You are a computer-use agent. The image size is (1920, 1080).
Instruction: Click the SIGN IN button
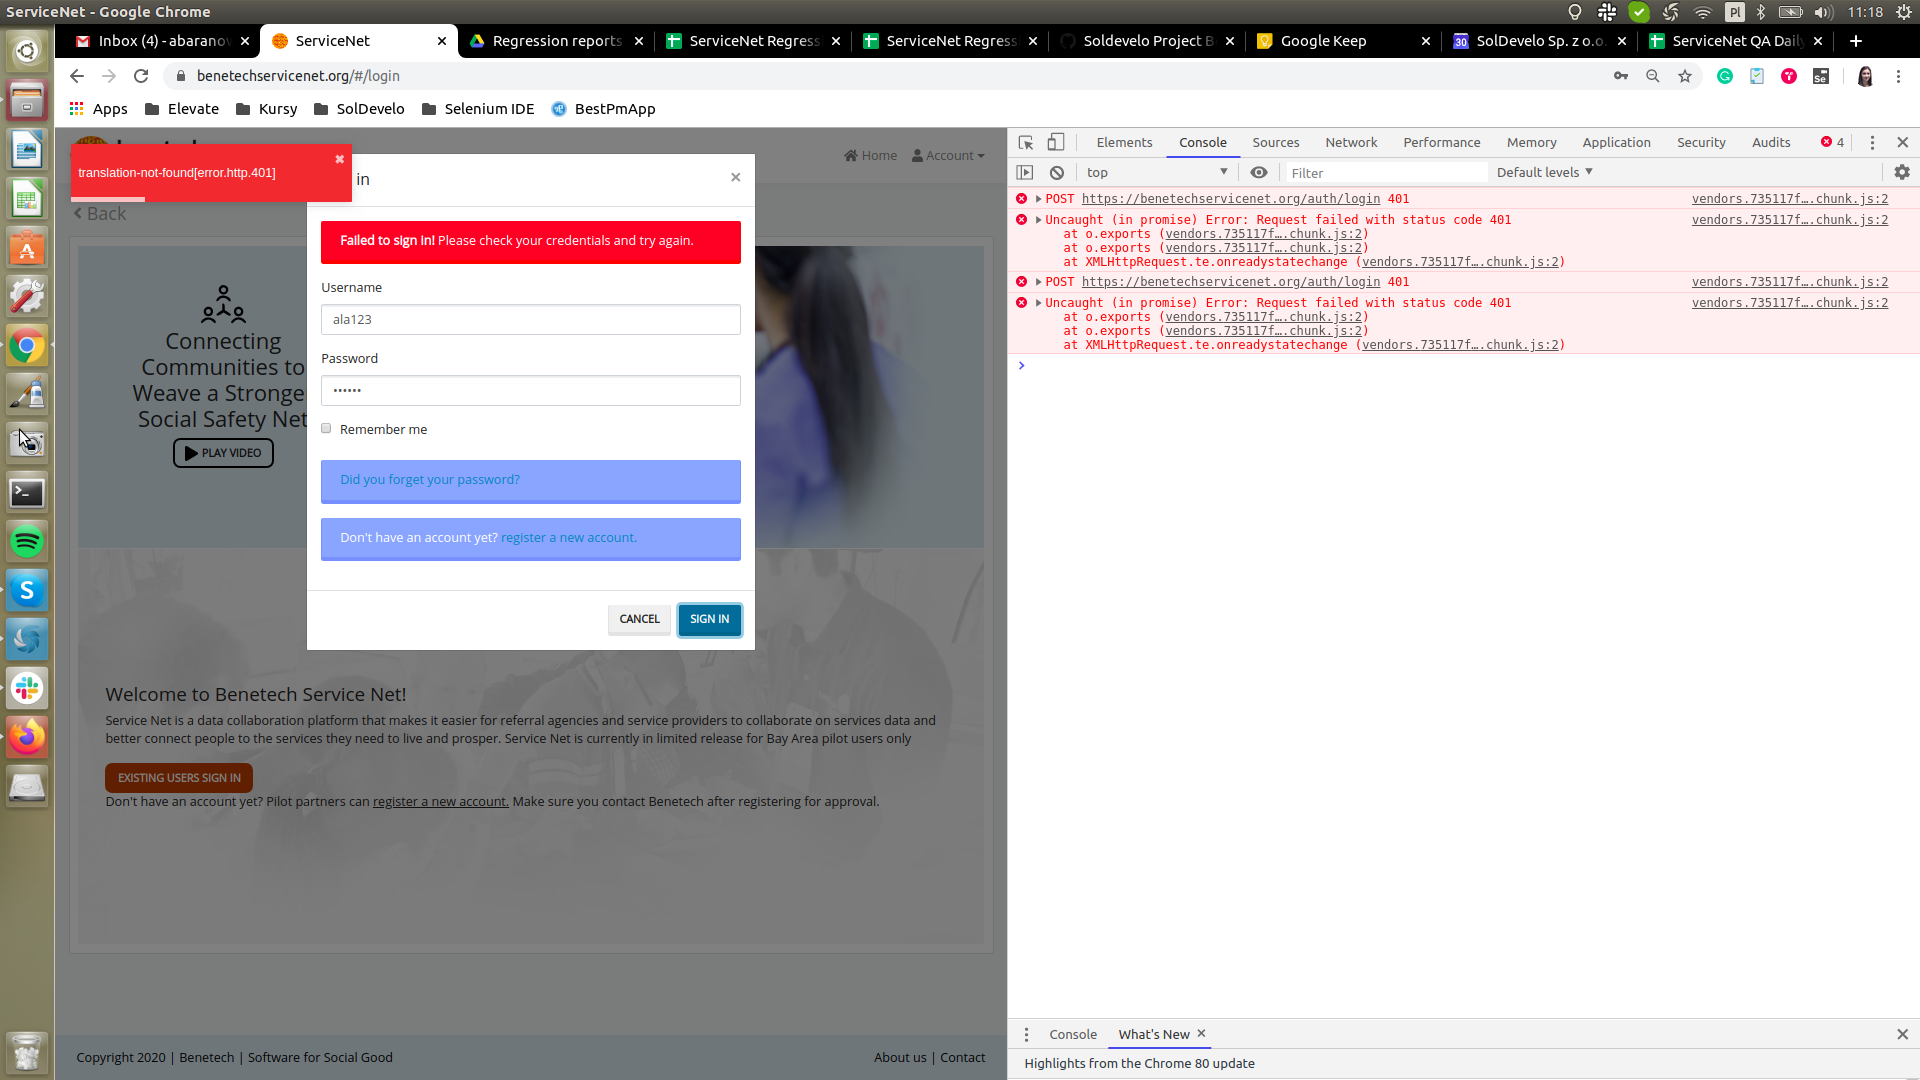[710, 619]
